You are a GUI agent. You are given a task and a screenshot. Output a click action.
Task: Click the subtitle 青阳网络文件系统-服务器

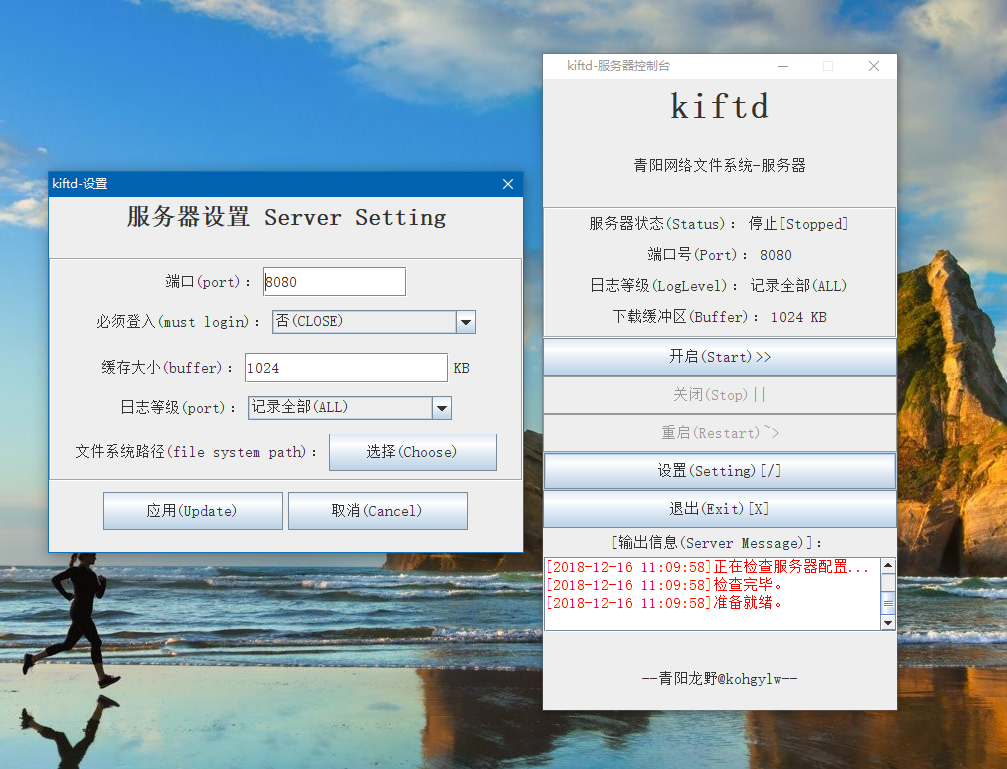point(719,166)
